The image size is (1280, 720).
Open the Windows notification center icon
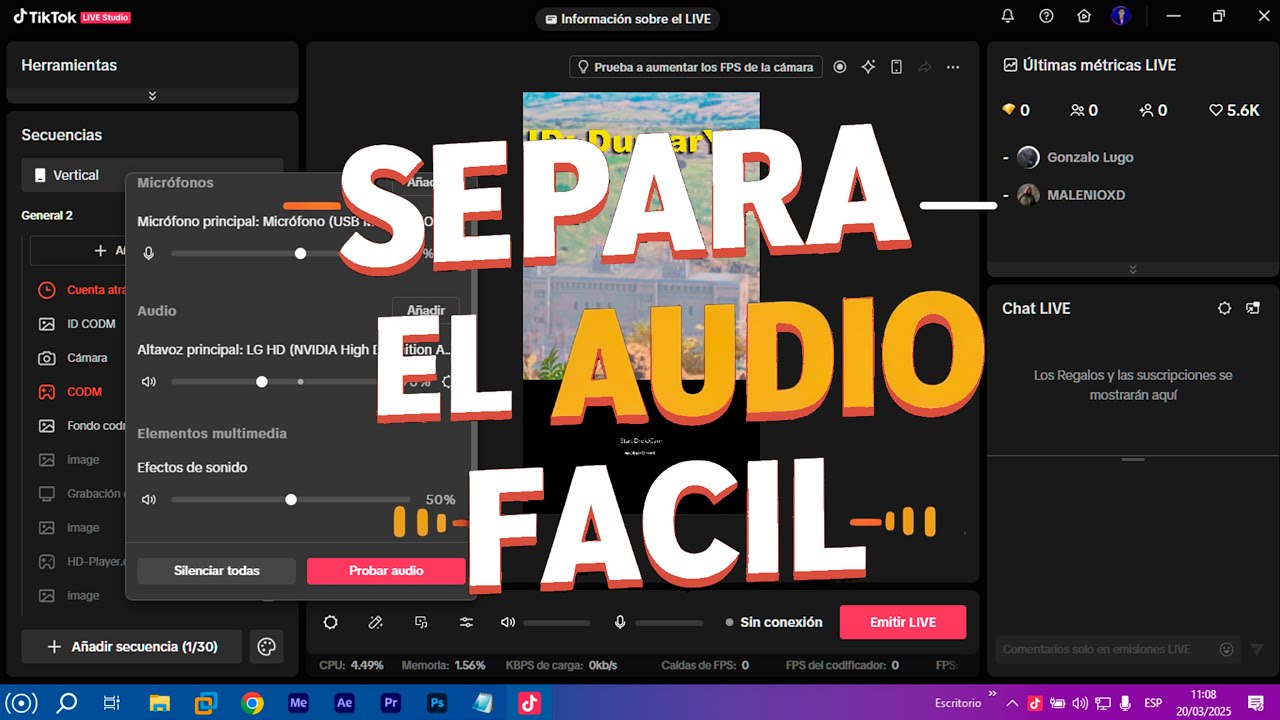click(x=1256, y=703)
